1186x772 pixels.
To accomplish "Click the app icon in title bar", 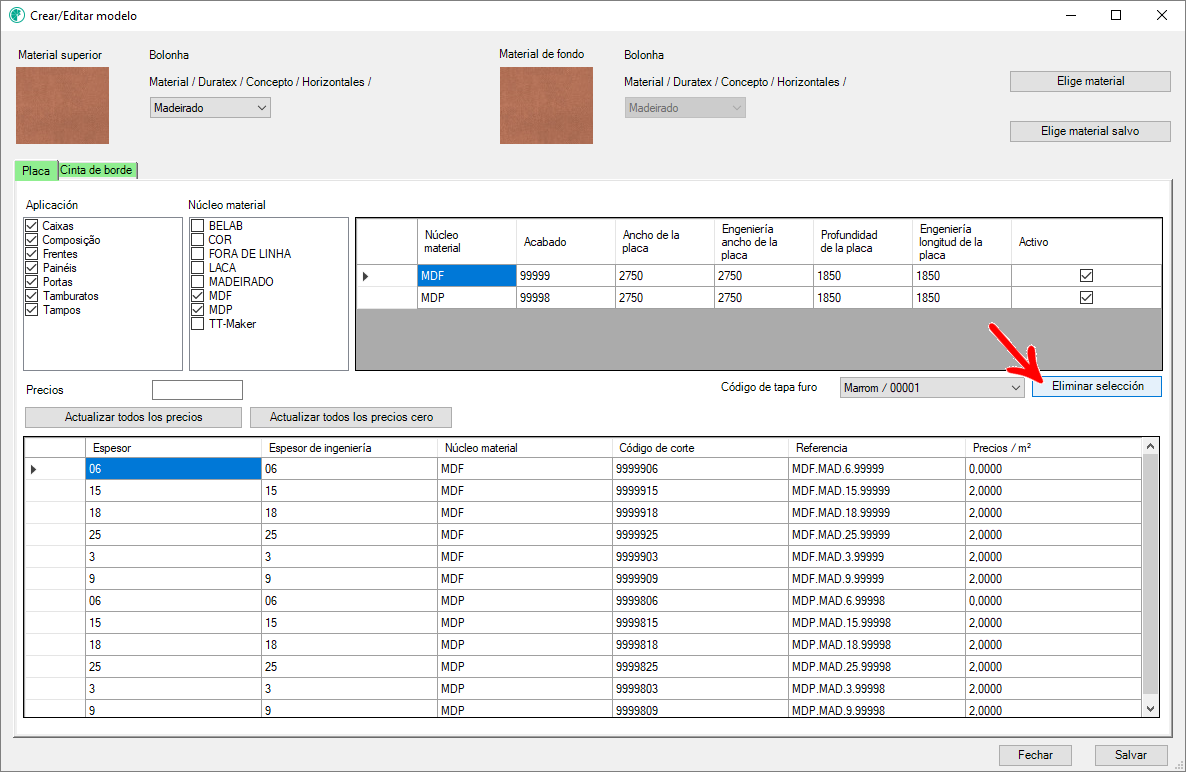I will (16, 16).
